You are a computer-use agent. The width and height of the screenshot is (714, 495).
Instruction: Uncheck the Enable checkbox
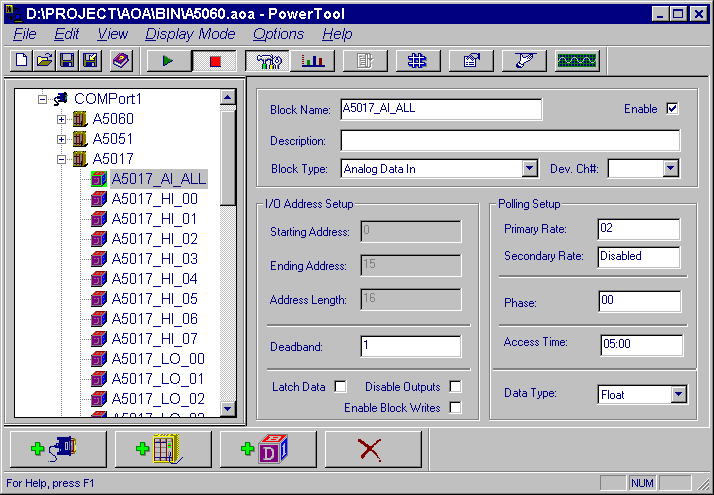tap(672, 109)
